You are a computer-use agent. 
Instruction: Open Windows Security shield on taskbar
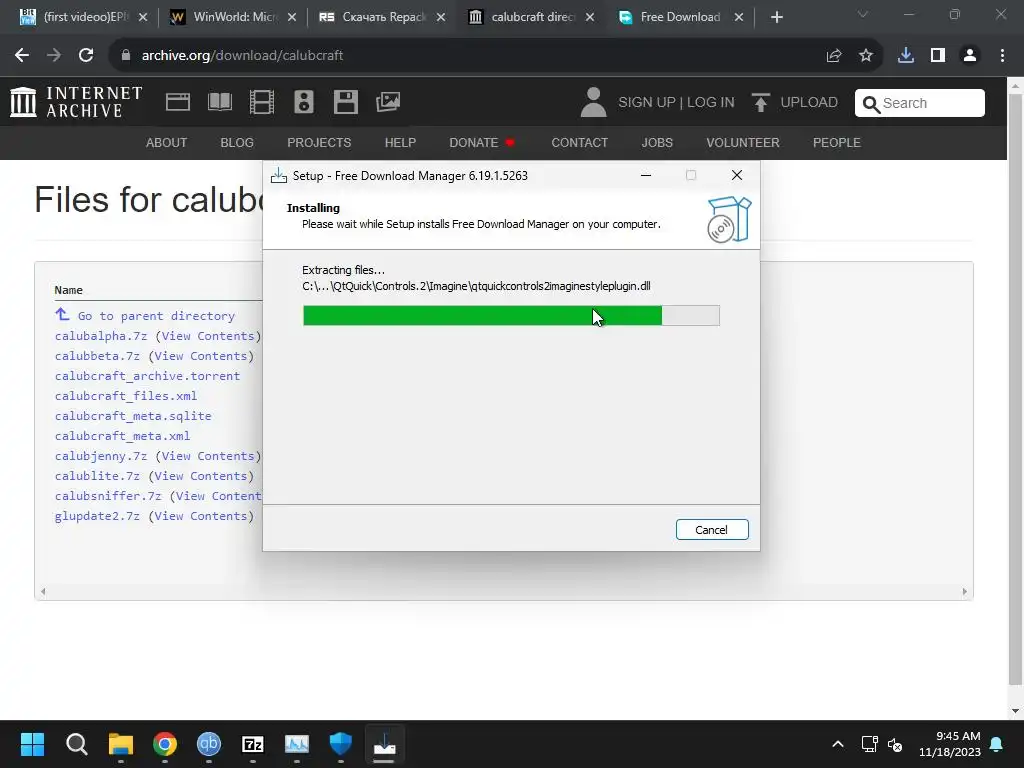point(341,744)
